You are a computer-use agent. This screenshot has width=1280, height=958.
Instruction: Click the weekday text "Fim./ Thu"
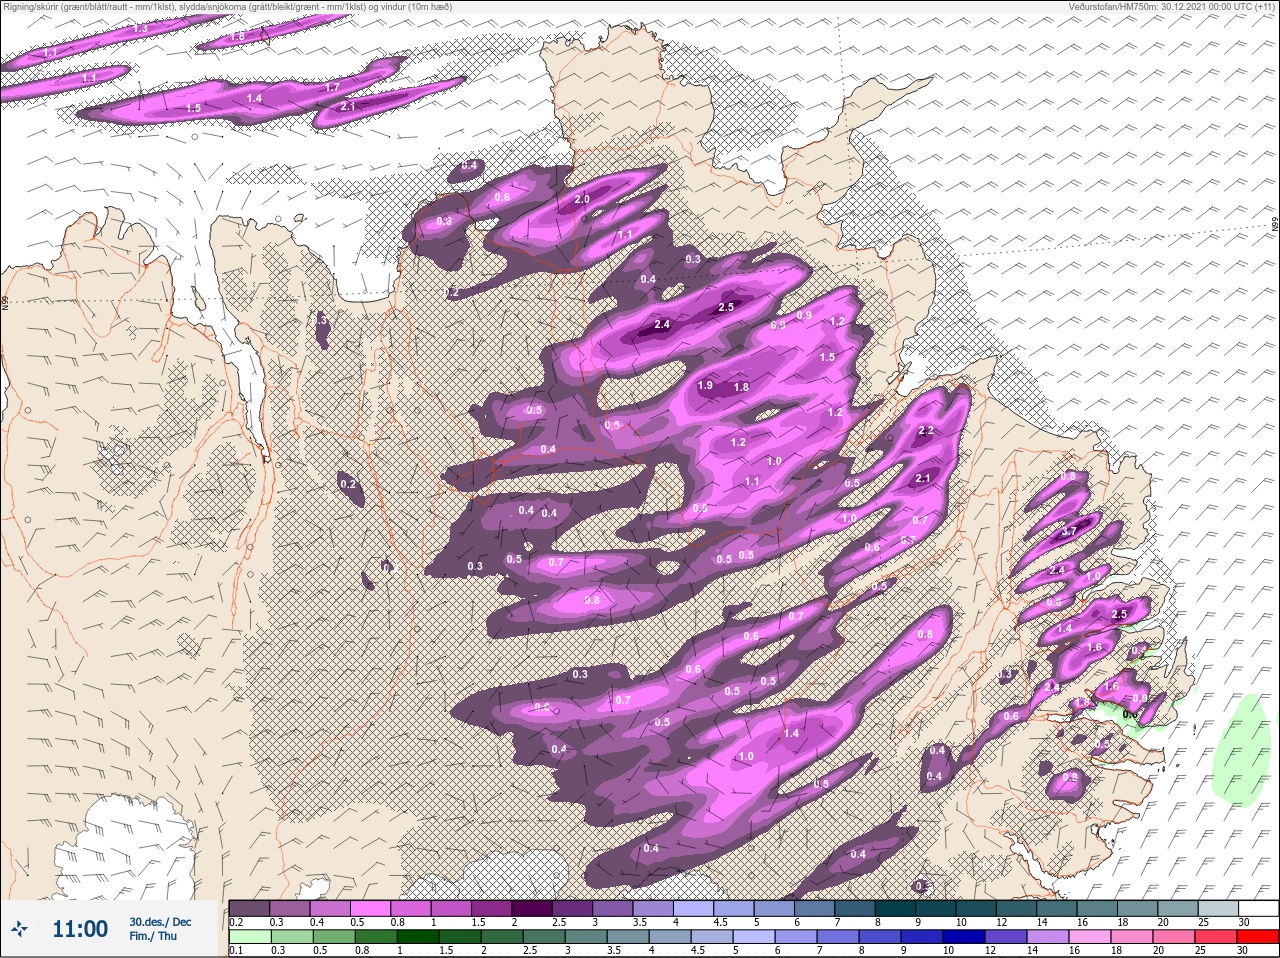pos(153,936)
